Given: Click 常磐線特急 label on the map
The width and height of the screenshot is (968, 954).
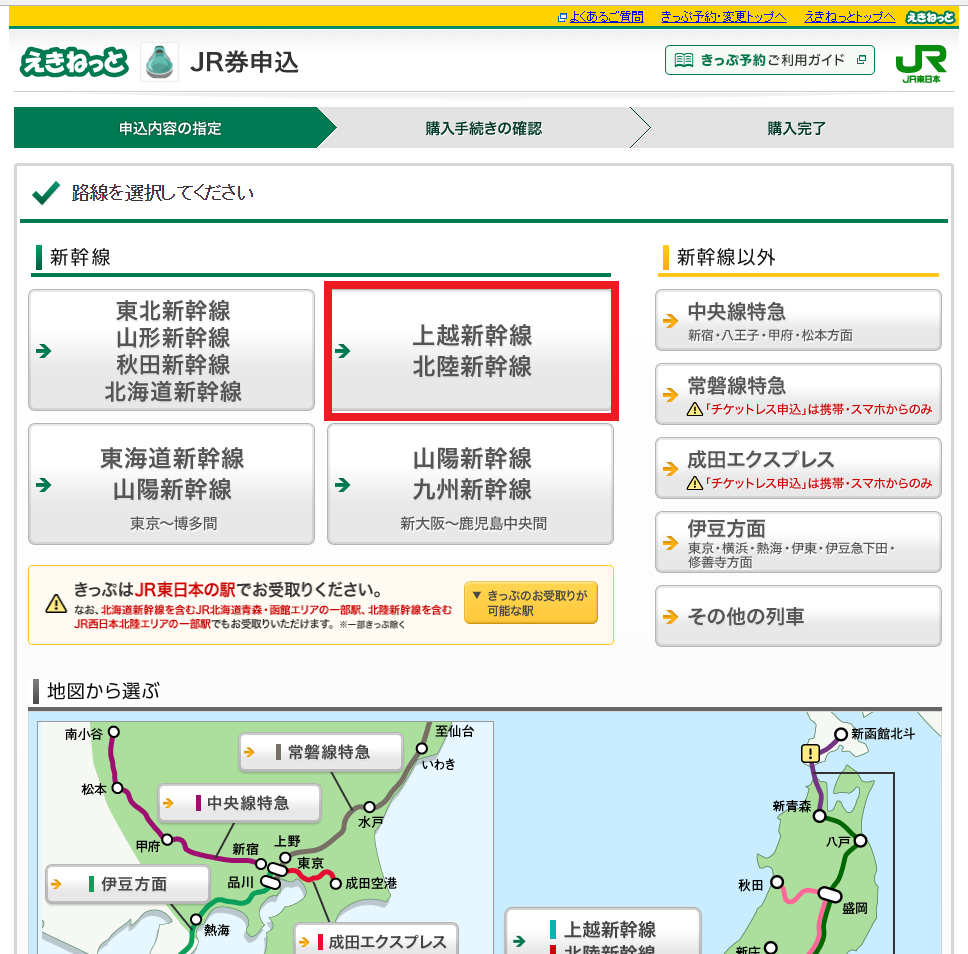Looking at the screenshot, I should point(321,752).
